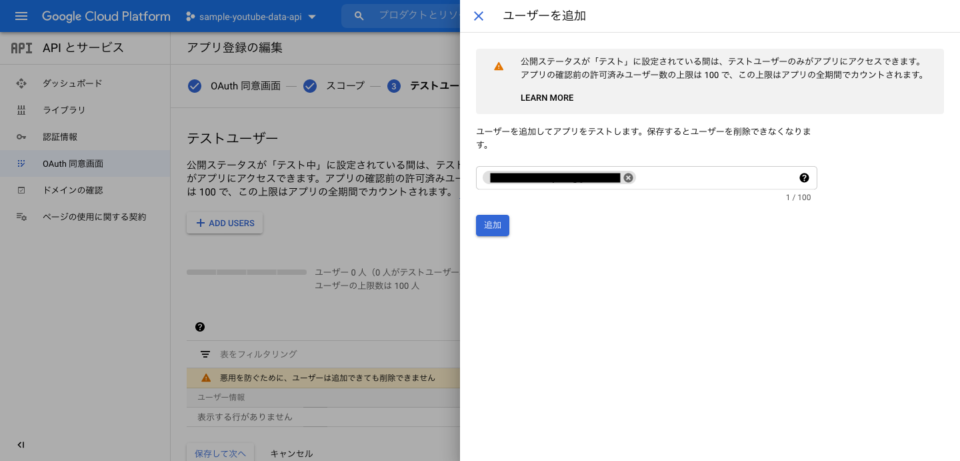Close the ユーザーを追加 panel with the X

coord(479,16)
